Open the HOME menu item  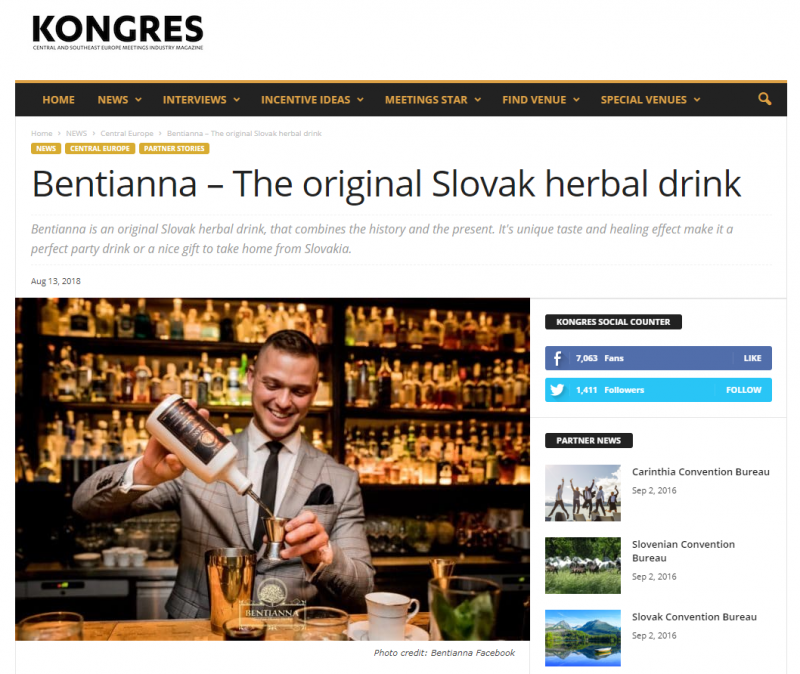pyautogui.click(x=59, y=100)
